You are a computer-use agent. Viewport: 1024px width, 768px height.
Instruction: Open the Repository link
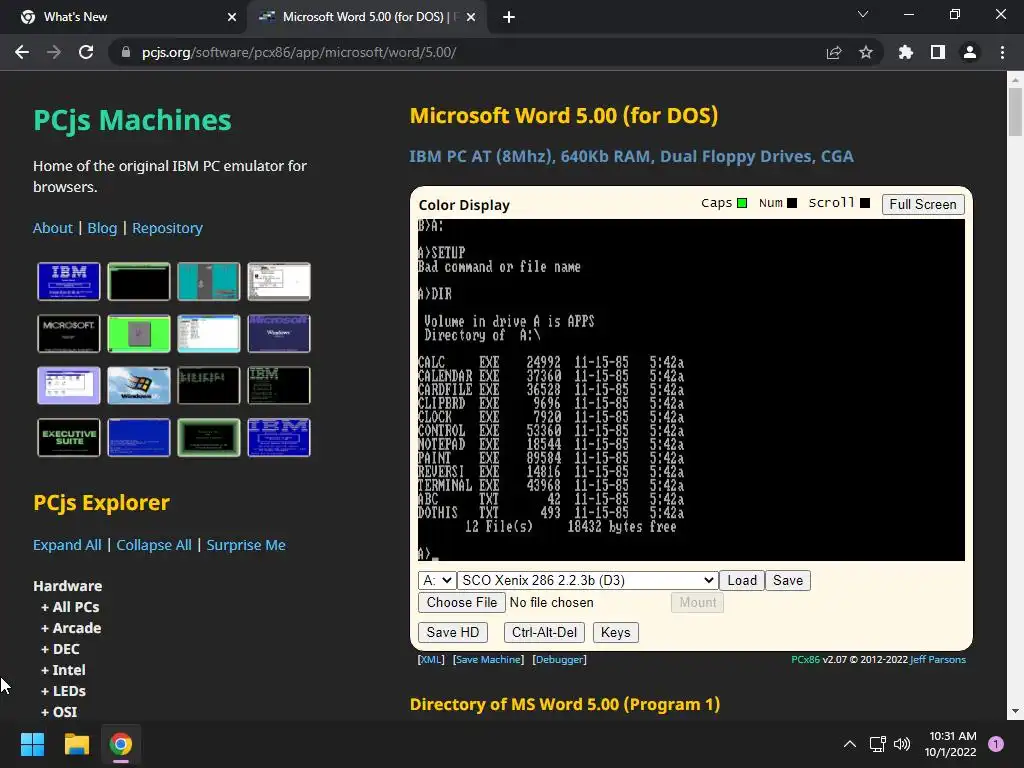tap(168, 228)
